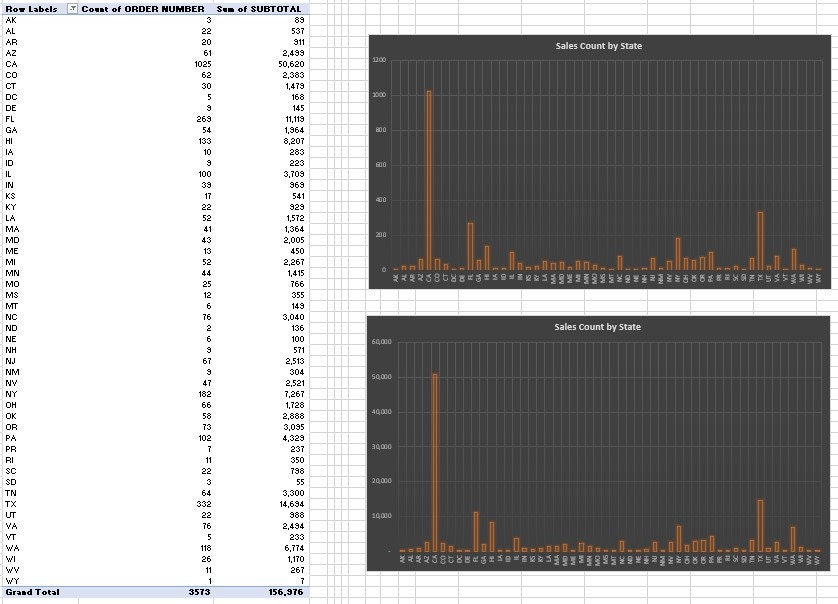This screenshot has width=838, height=604.
Task: Click IL subtotal 3,709
Action: 294,174
